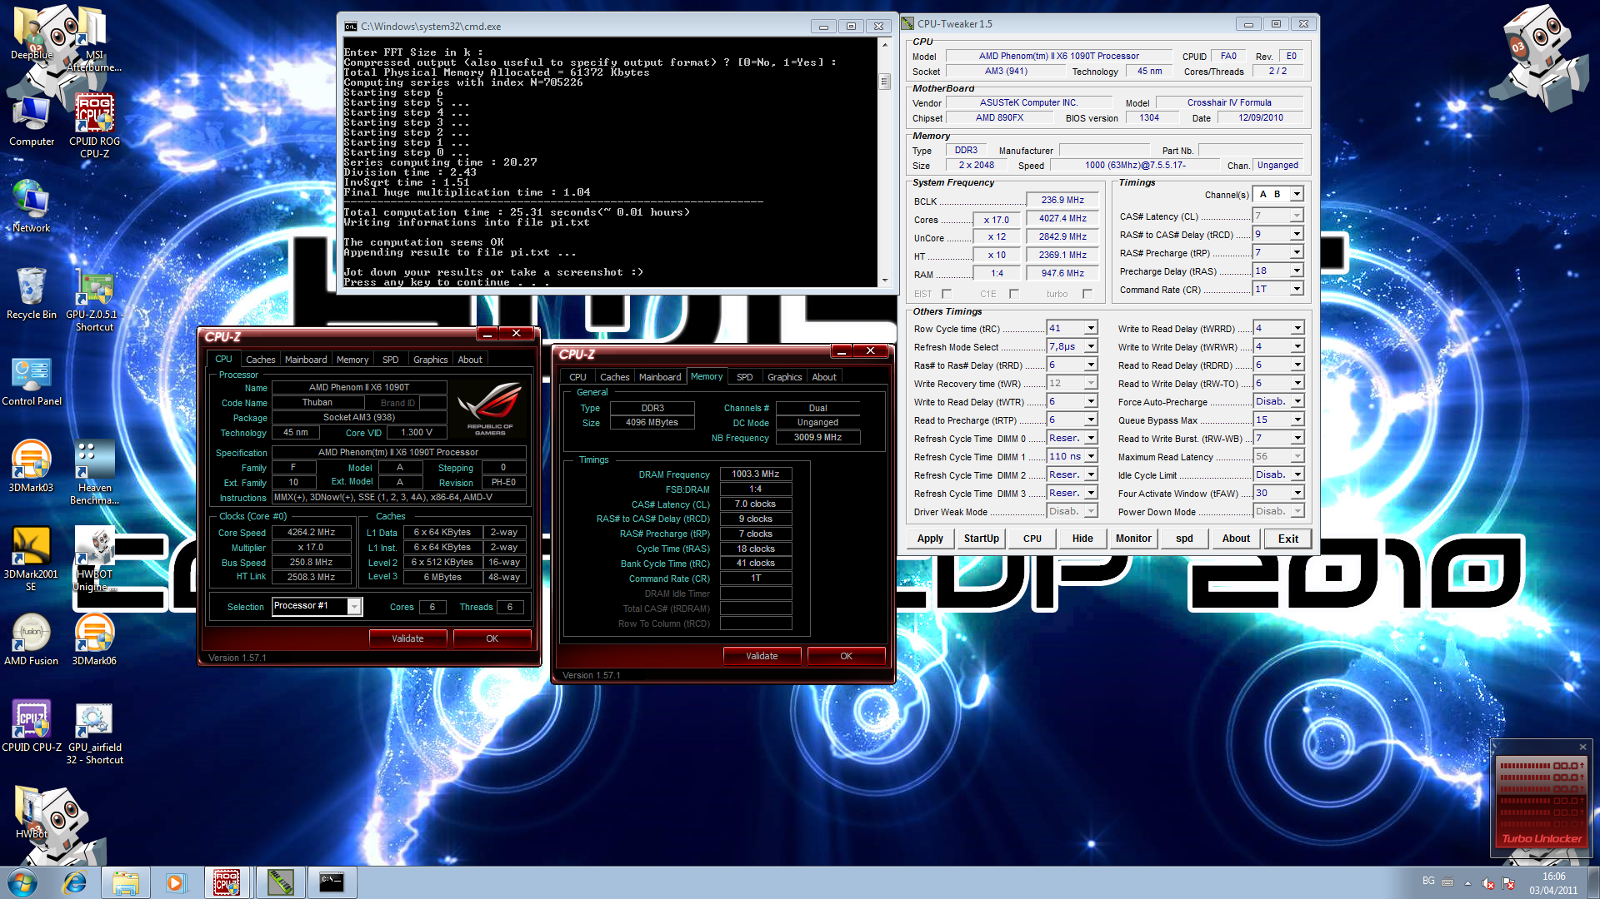Open Windows Explorer taskbar icon
This screenshot has width=1600, height=899.
[x=125, y=883]
